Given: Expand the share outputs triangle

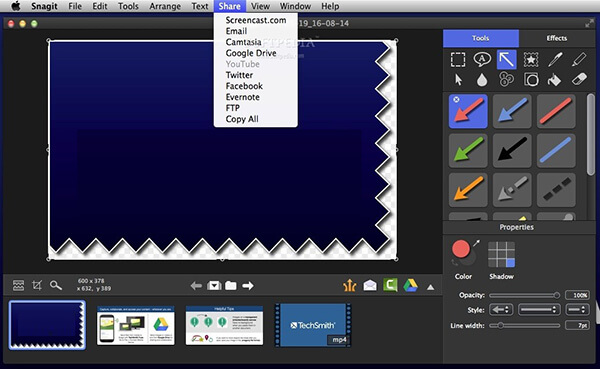Looking at the screenshot, I should click(430, 287).
